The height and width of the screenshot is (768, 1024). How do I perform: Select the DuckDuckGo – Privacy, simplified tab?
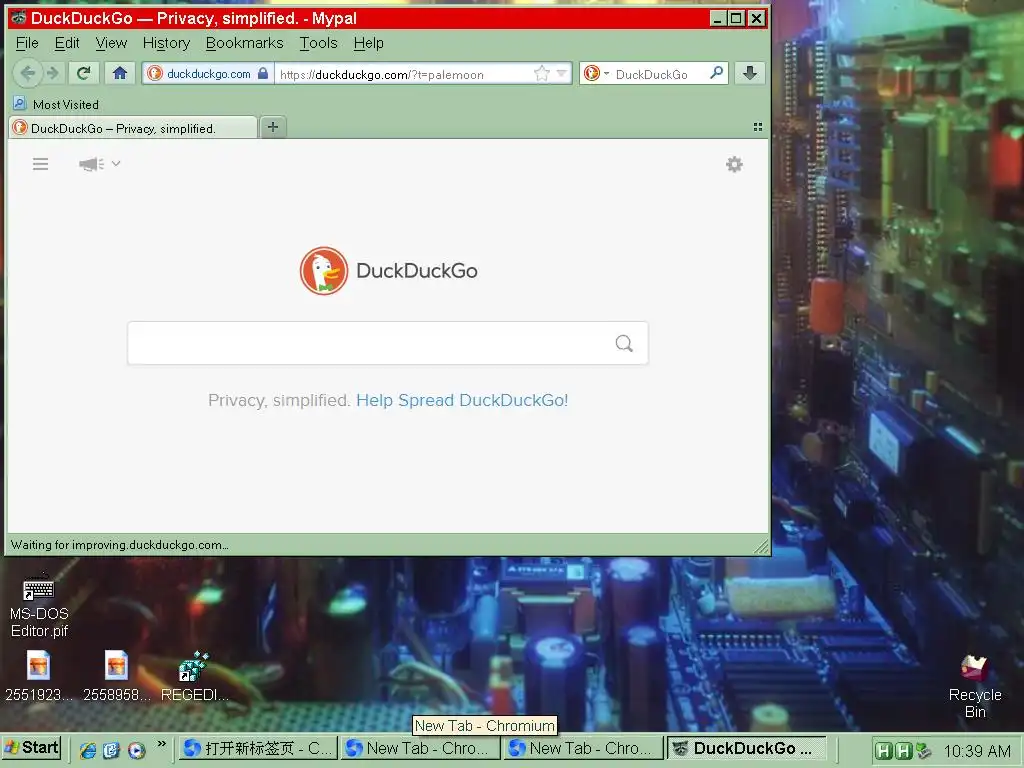(x=133, y=128)
